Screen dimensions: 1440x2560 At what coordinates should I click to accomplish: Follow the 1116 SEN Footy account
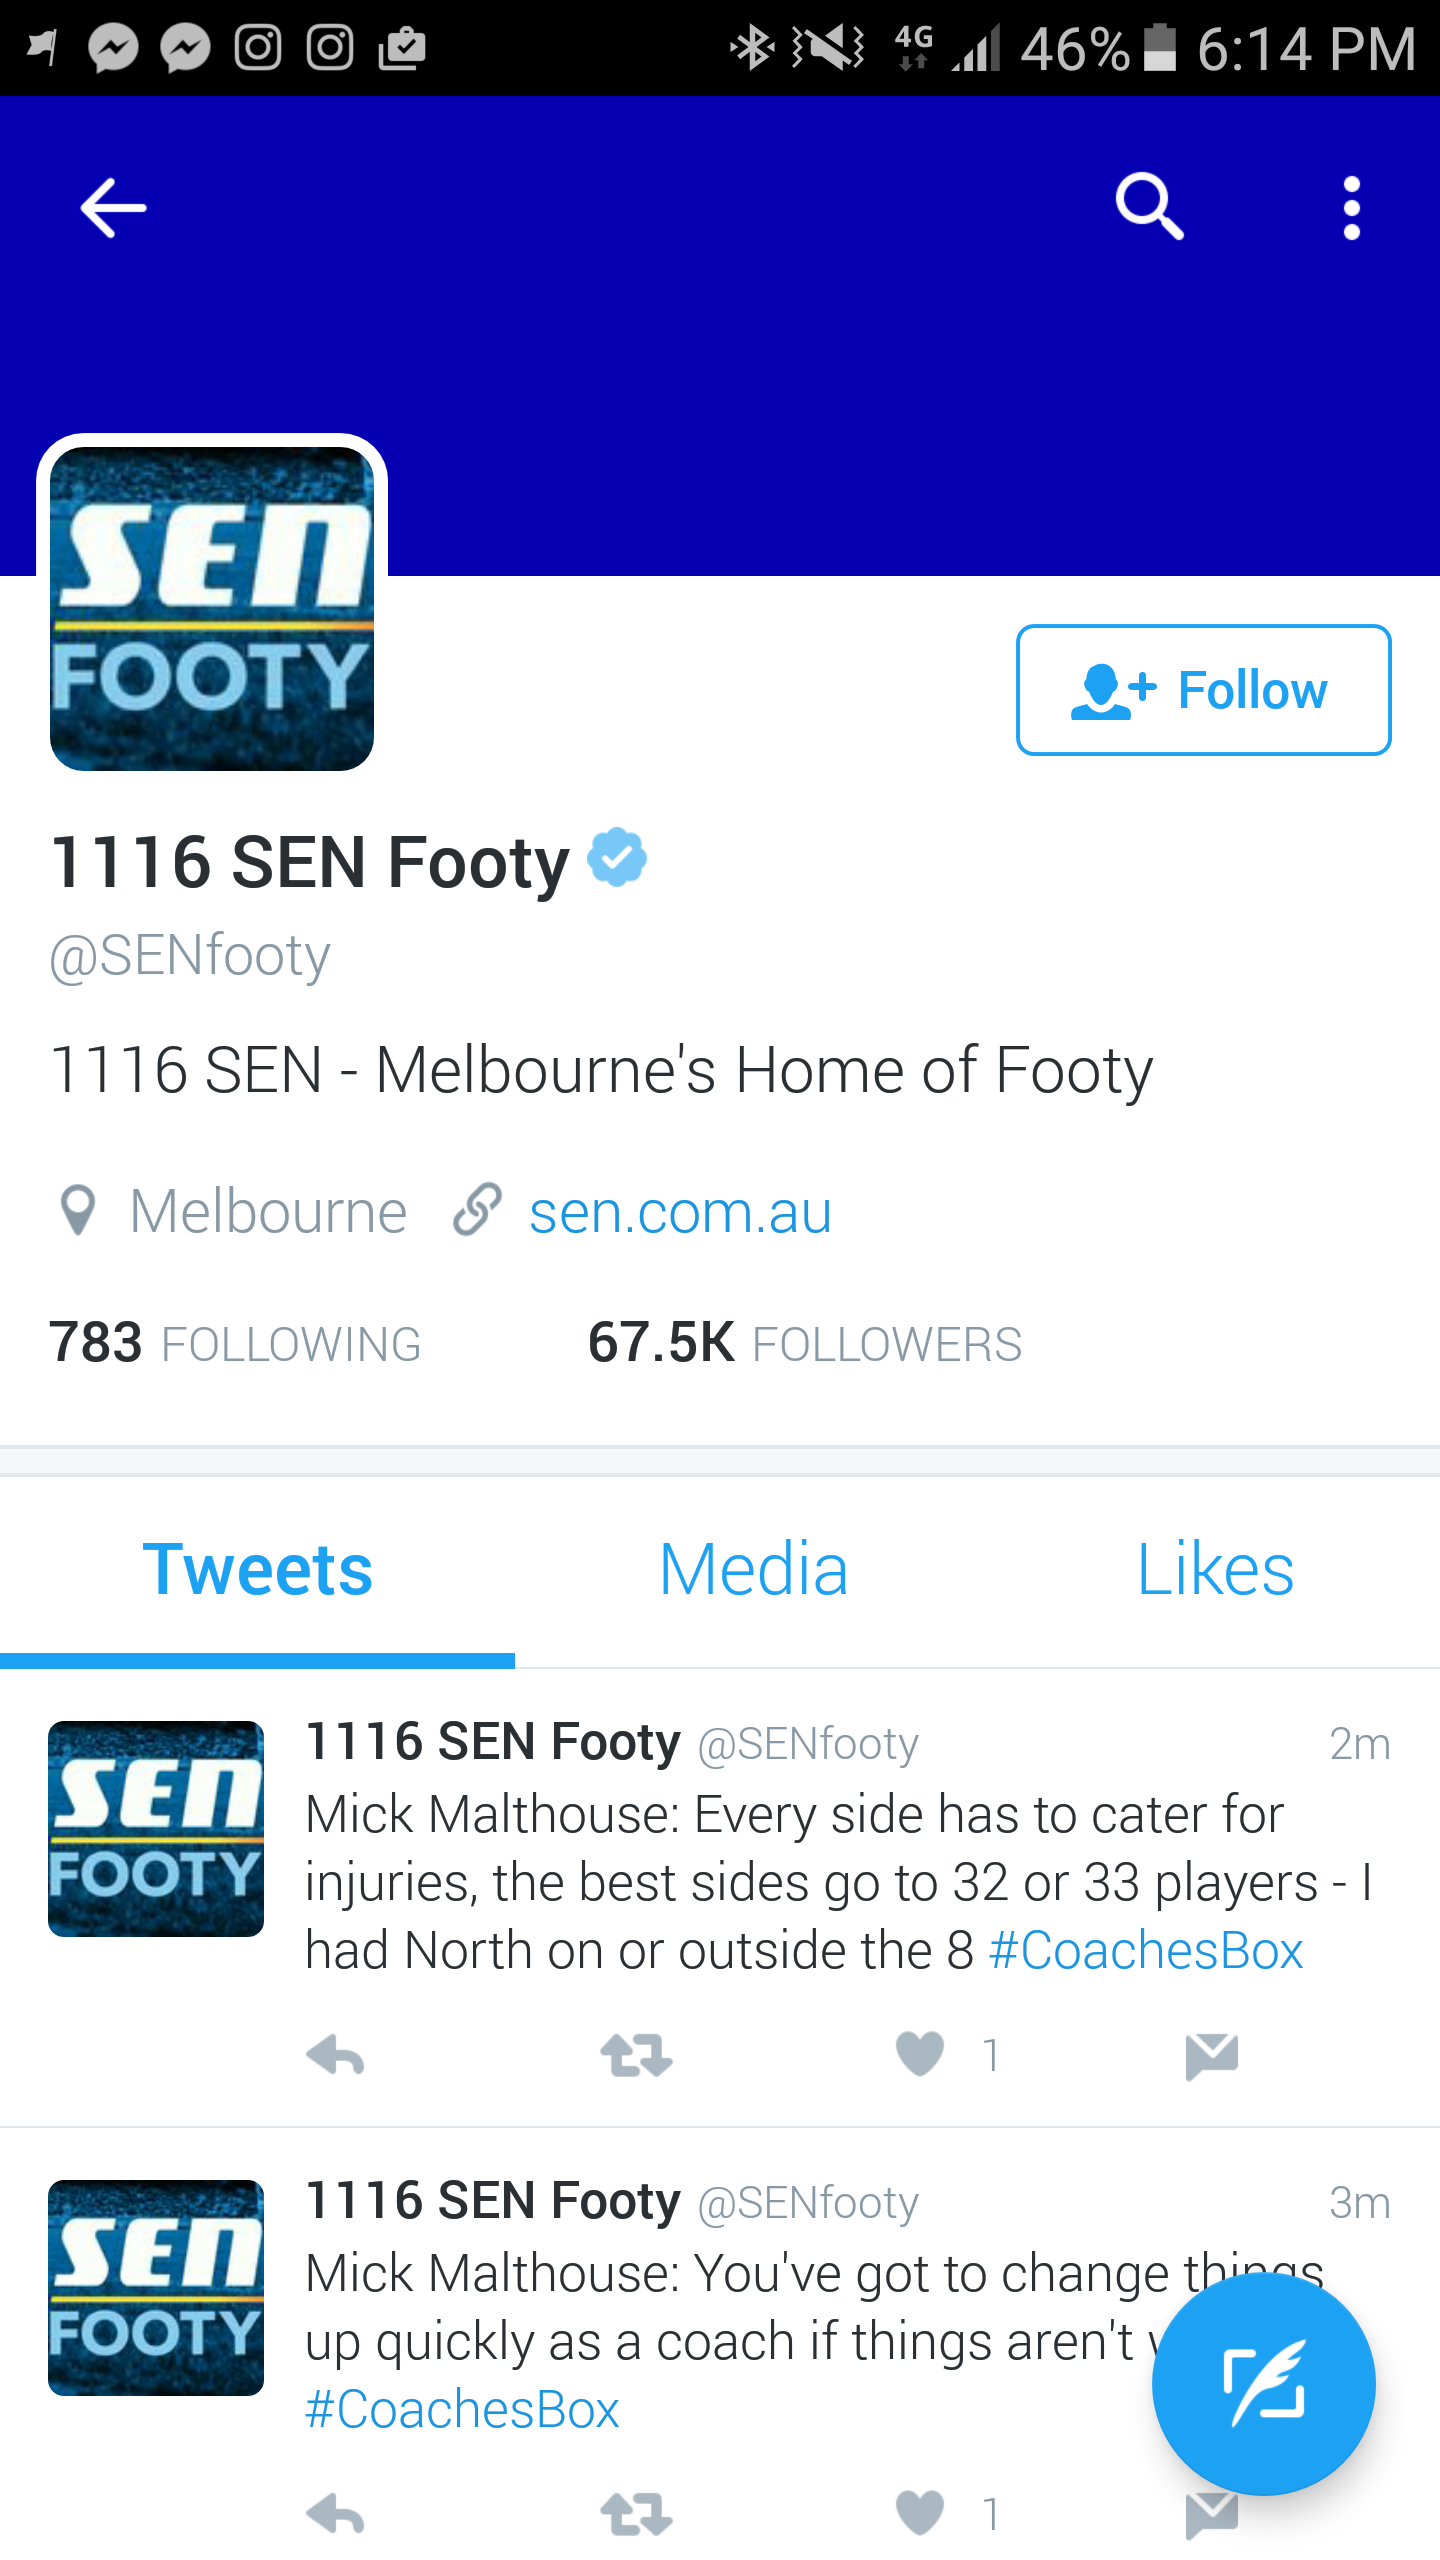1203,690
